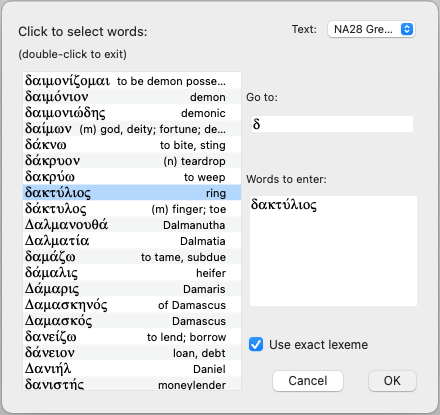Deselect highlighted δακτύλιος ring entry
The width and height of the screenshot is (440, 415).
click(x=132, y=193)
